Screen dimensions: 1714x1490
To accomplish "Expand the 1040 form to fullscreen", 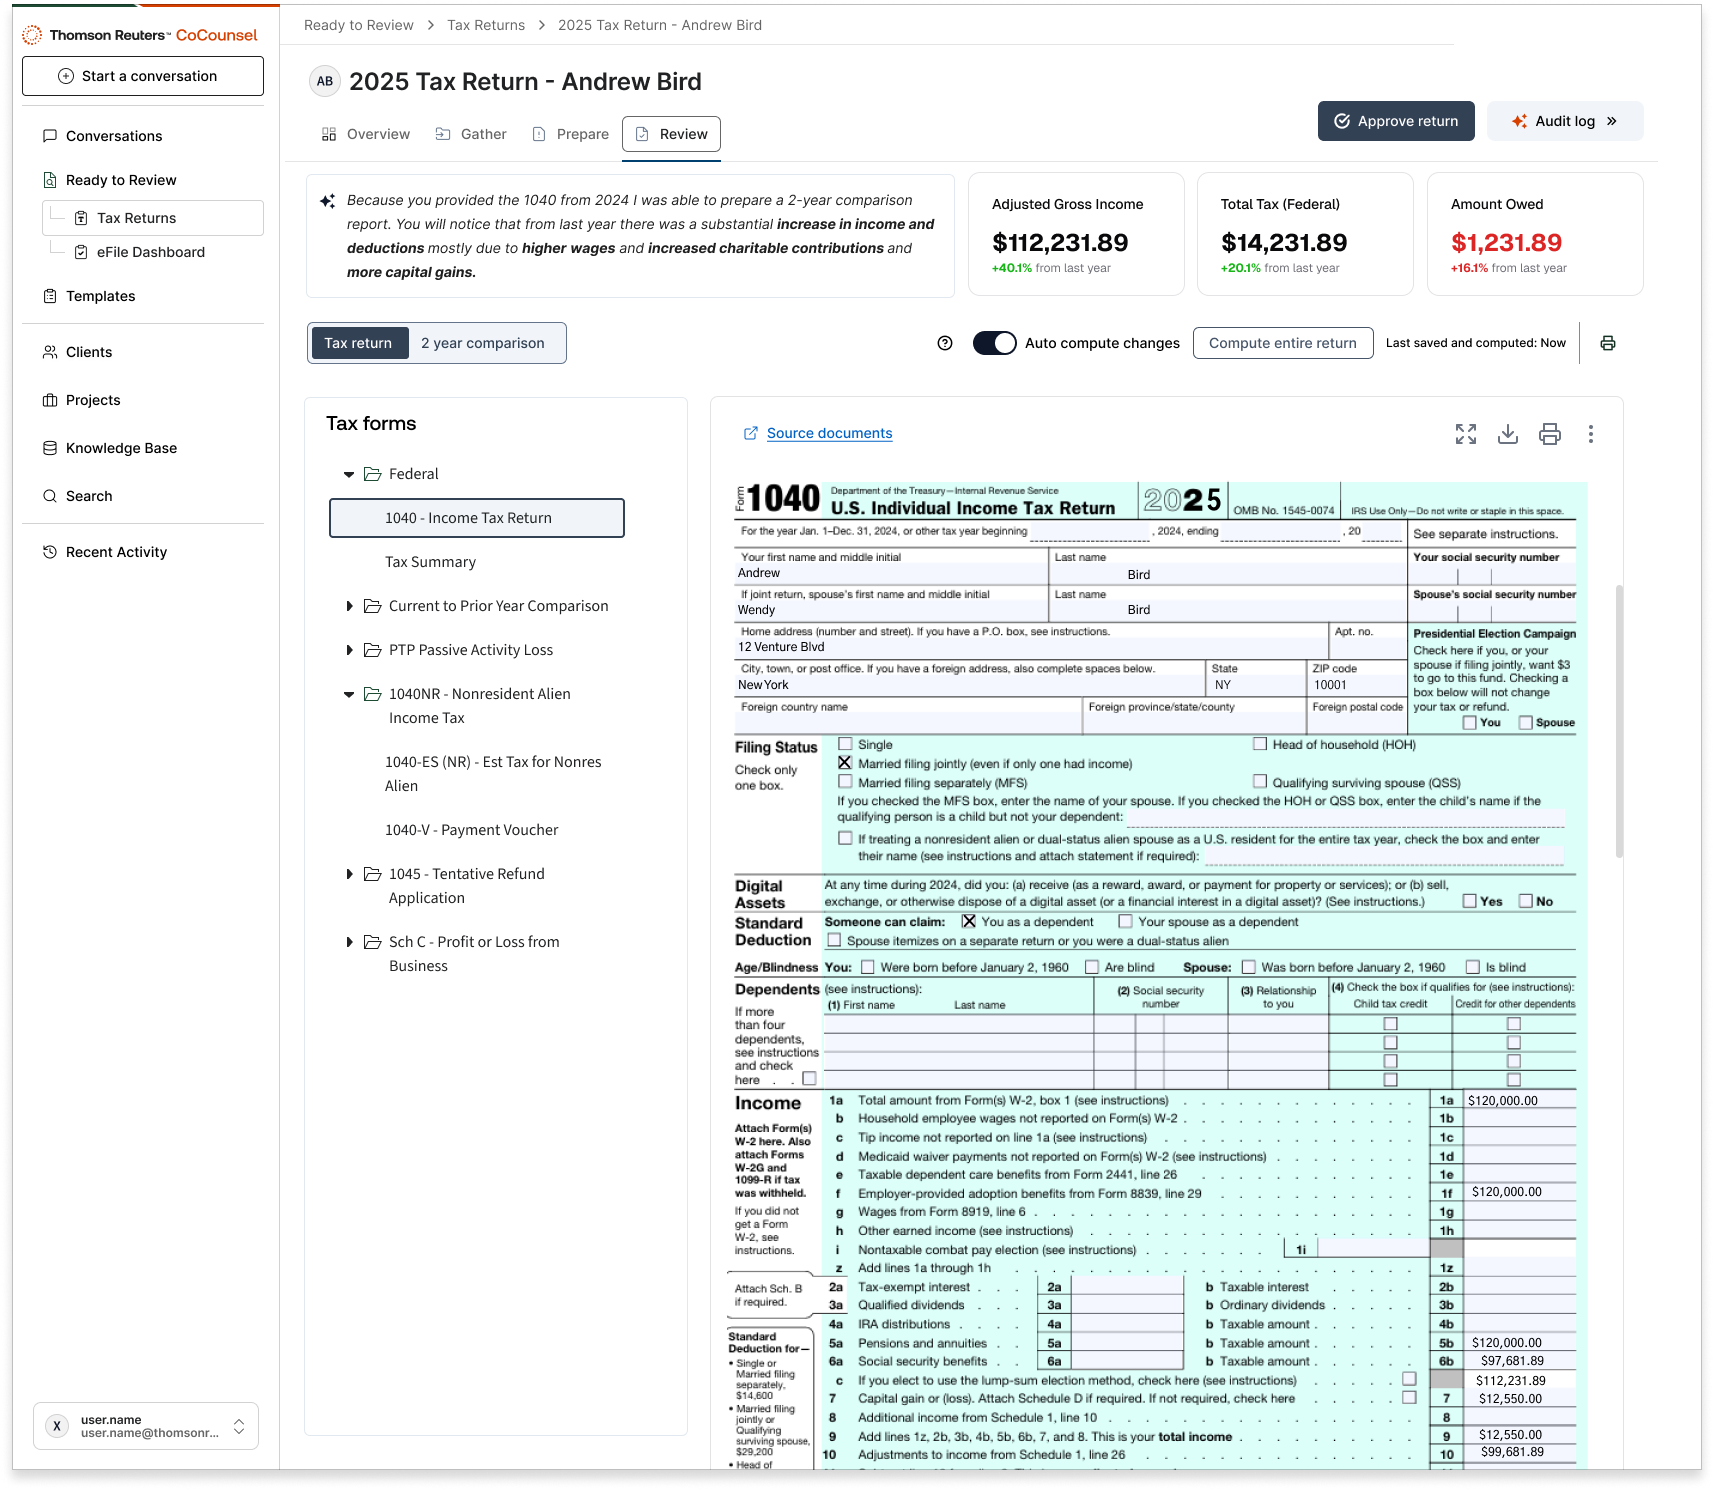I will pyautogui.click(x=1466, y=434).
